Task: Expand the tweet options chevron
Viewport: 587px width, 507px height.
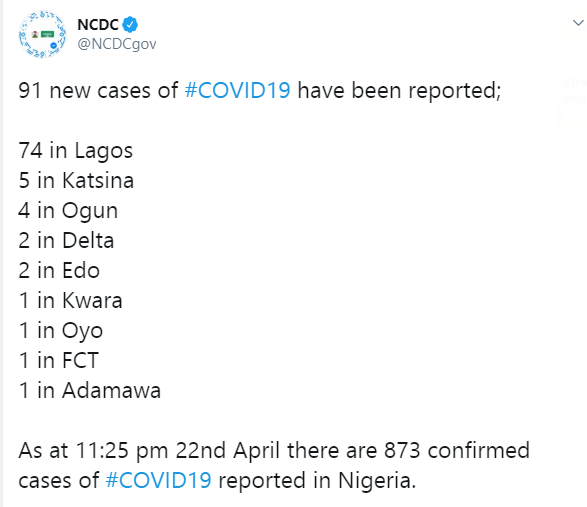Action: pos(578,23)
